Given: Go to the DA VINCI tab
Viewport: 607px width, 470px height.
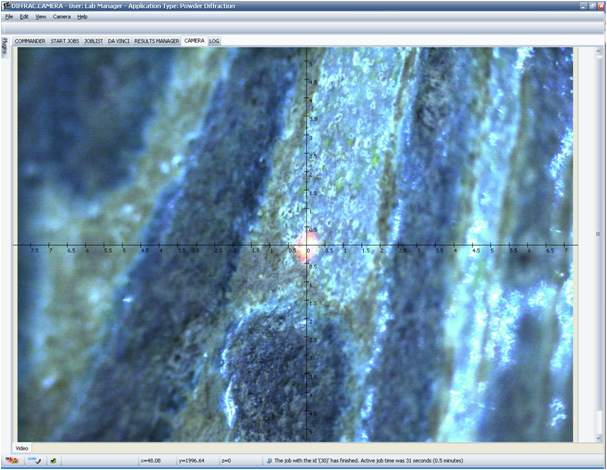Looking at the screenshot, I should pos(118,41).
